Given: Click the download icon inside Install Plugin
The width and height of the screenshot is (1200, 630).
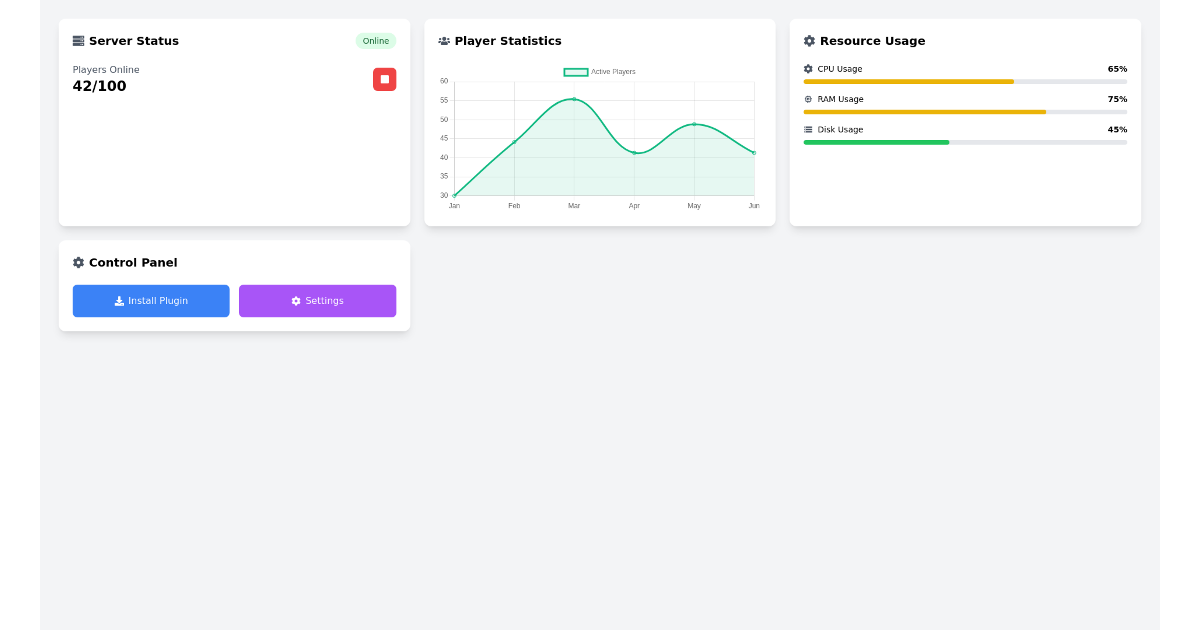Looking at the screenshot, I should click(117, 300).
